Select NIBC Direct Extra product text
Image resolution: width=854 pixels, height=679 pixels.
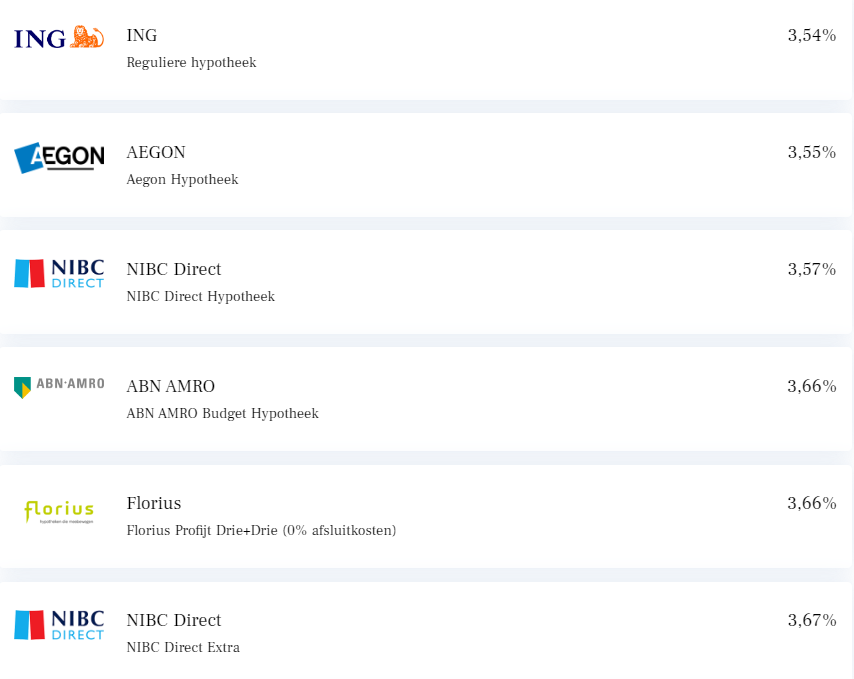183,647
